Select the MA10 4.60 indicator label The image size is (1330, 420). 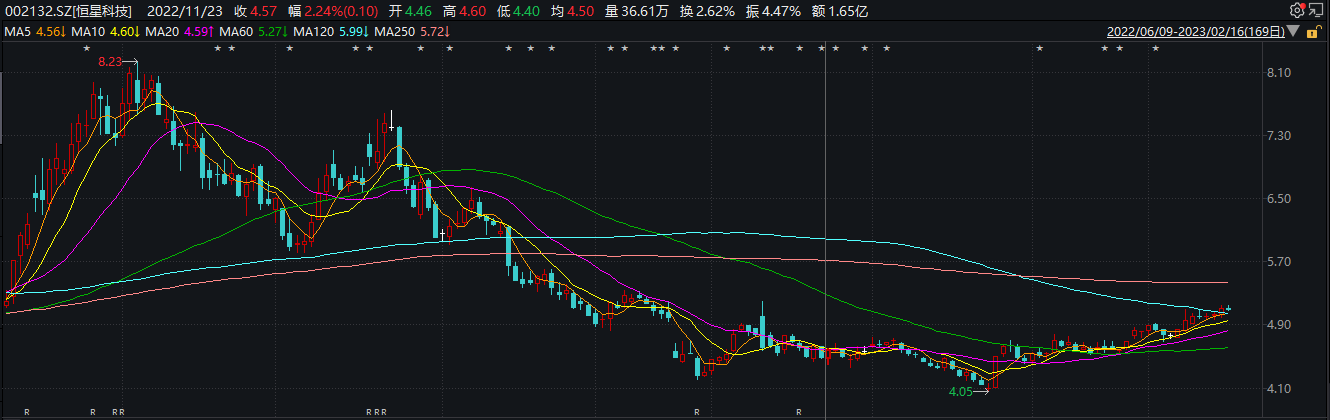click(x=107, y=32)
